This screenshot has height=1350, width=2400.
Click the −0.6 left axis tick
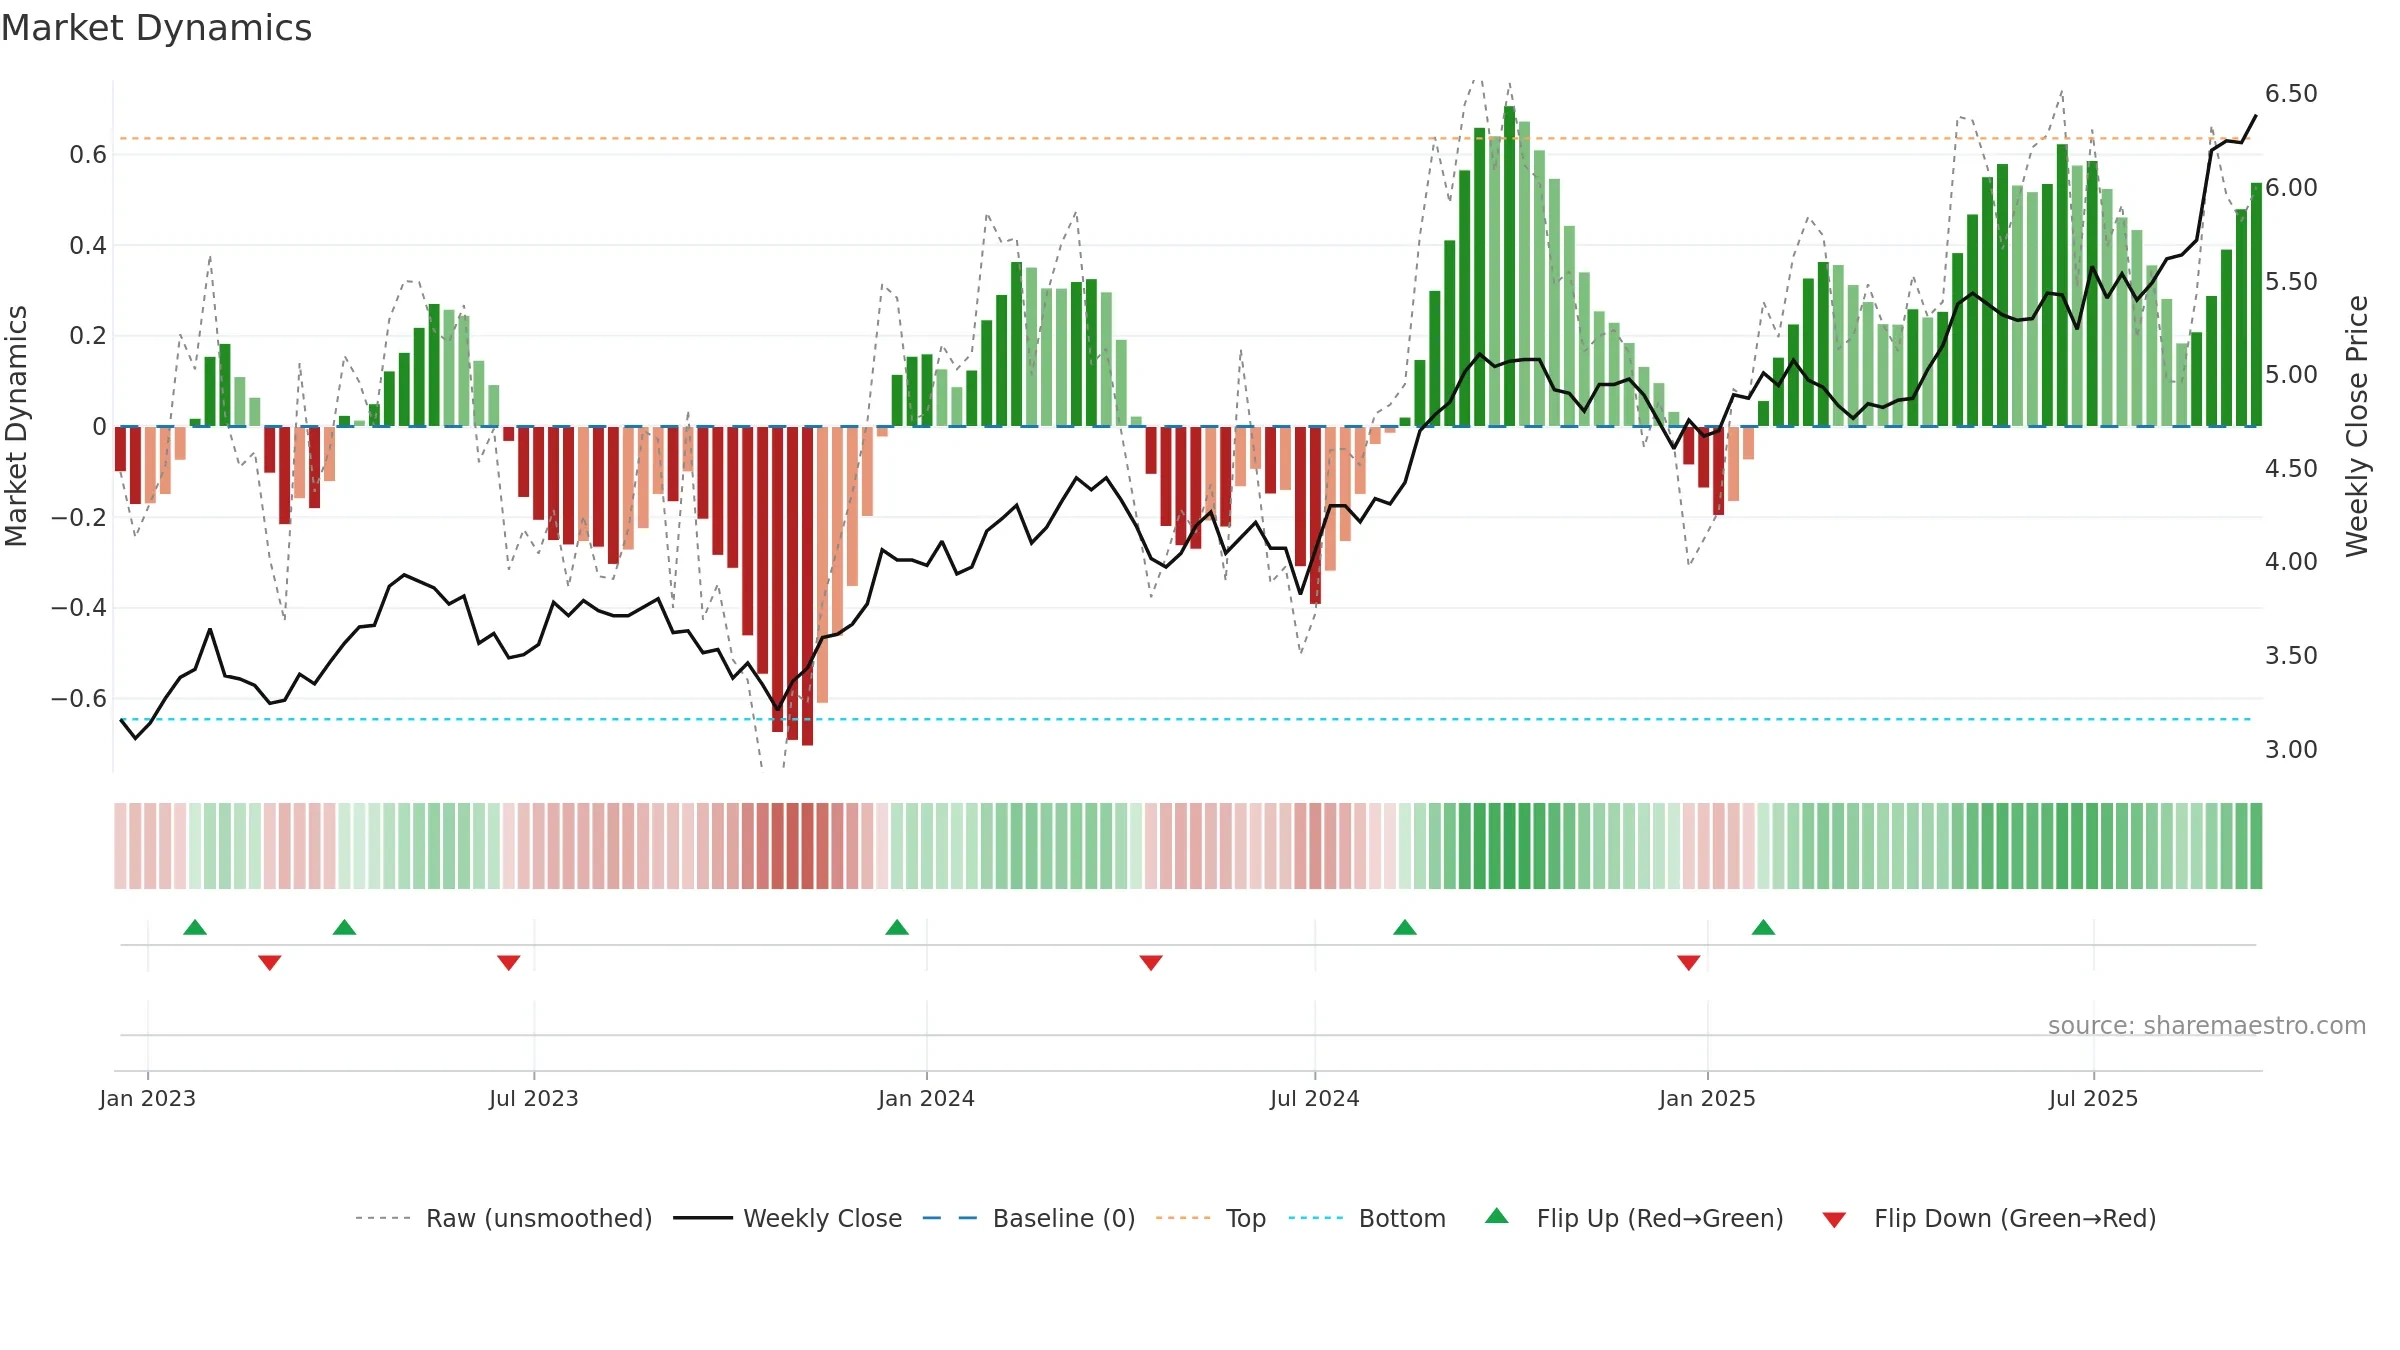79,699
